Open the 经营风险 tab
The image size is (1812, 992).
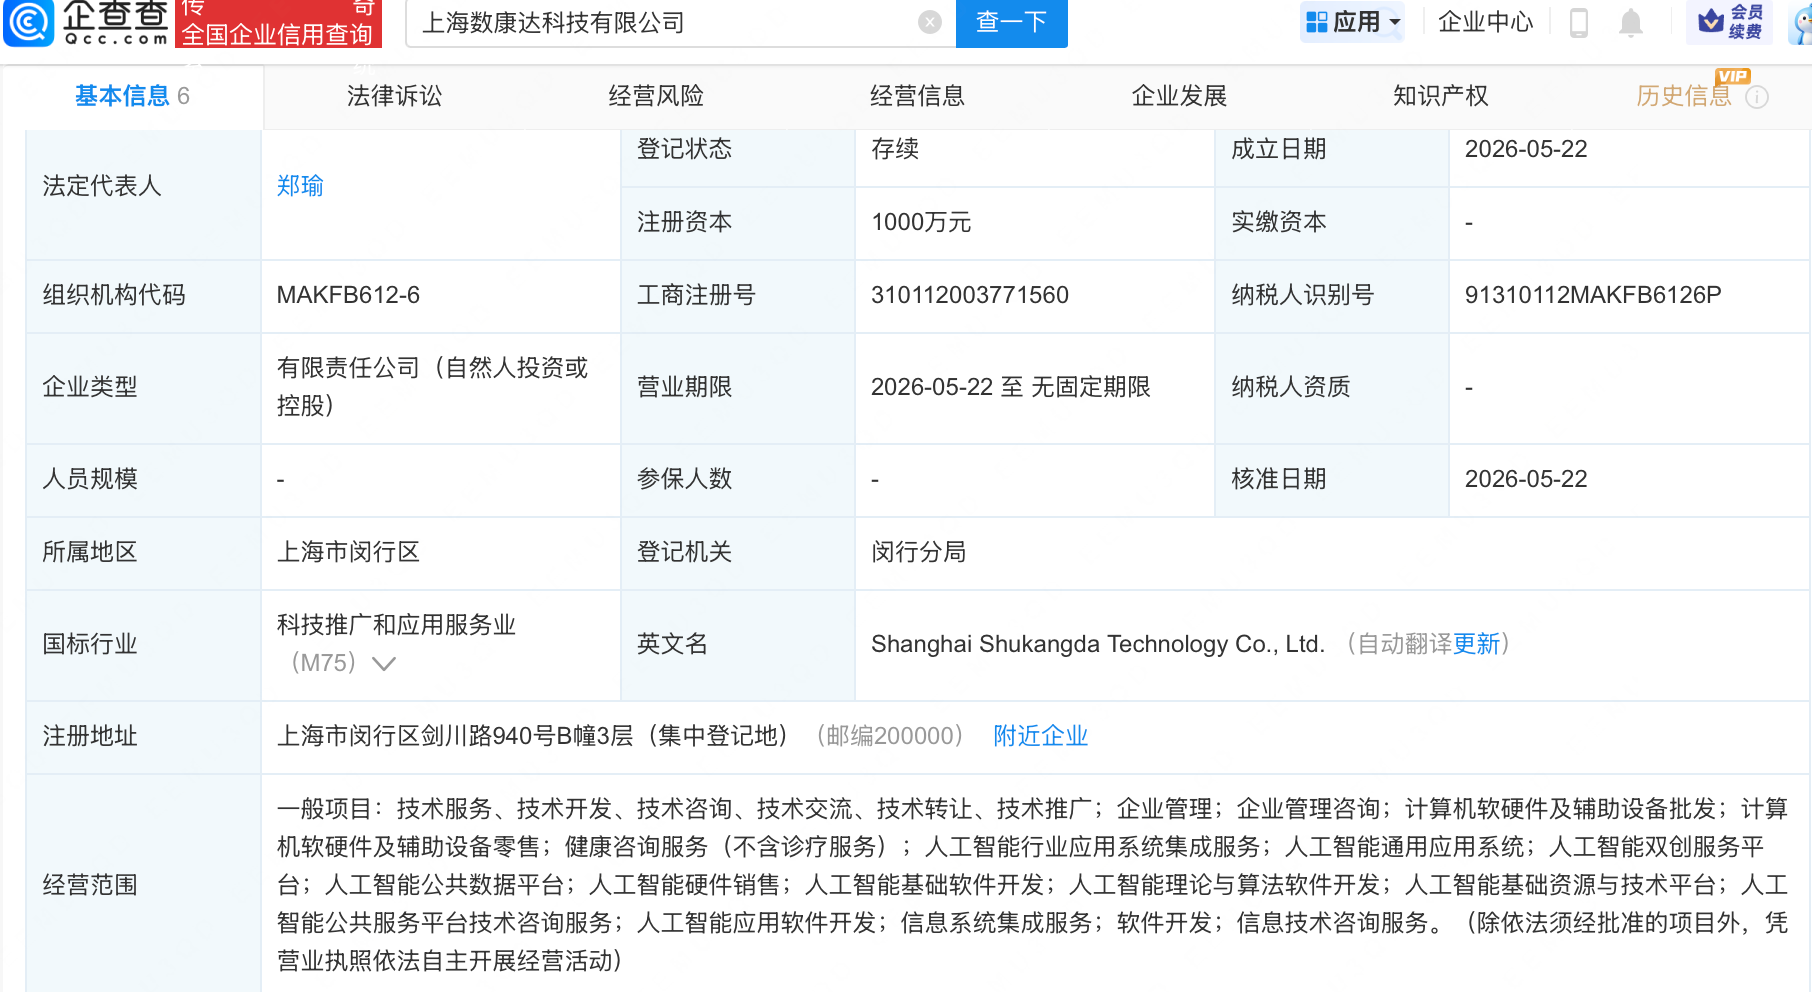[656, 96]
